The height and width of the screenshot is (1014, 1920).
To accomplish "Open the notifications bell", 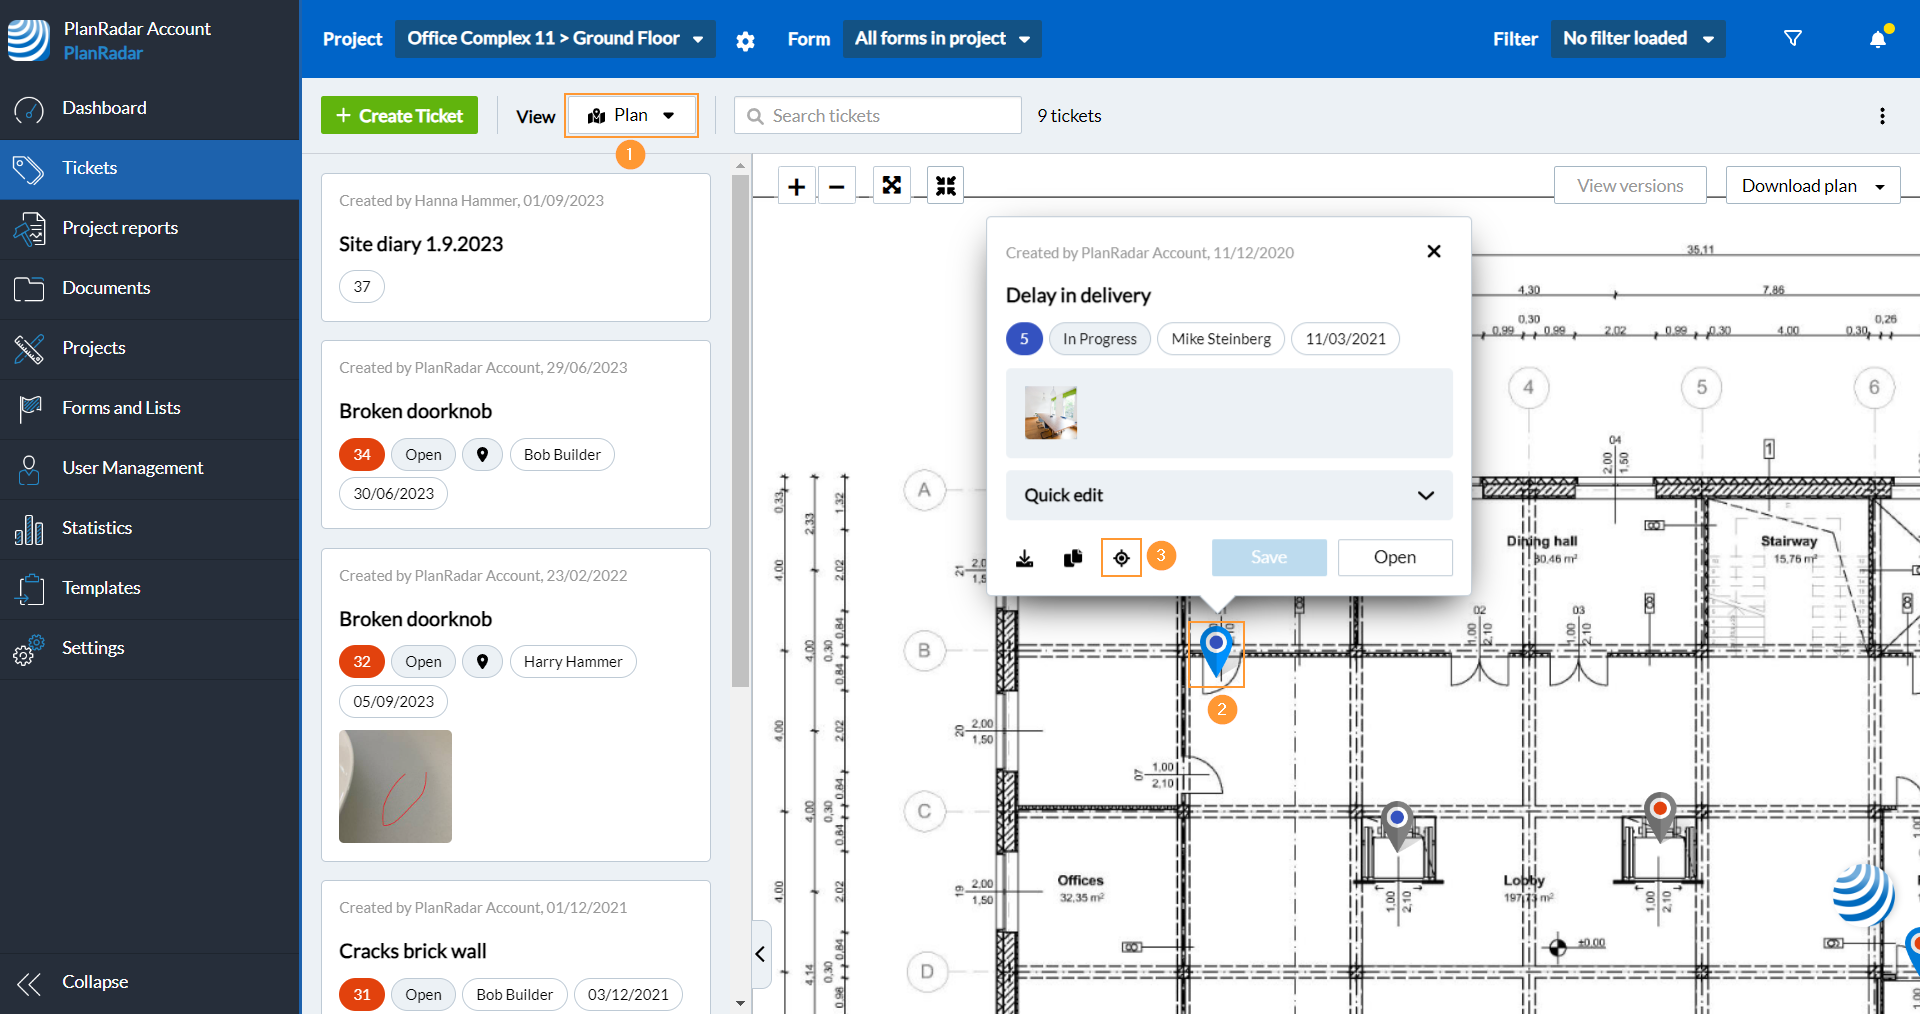I will click(x=1877, y=38).
